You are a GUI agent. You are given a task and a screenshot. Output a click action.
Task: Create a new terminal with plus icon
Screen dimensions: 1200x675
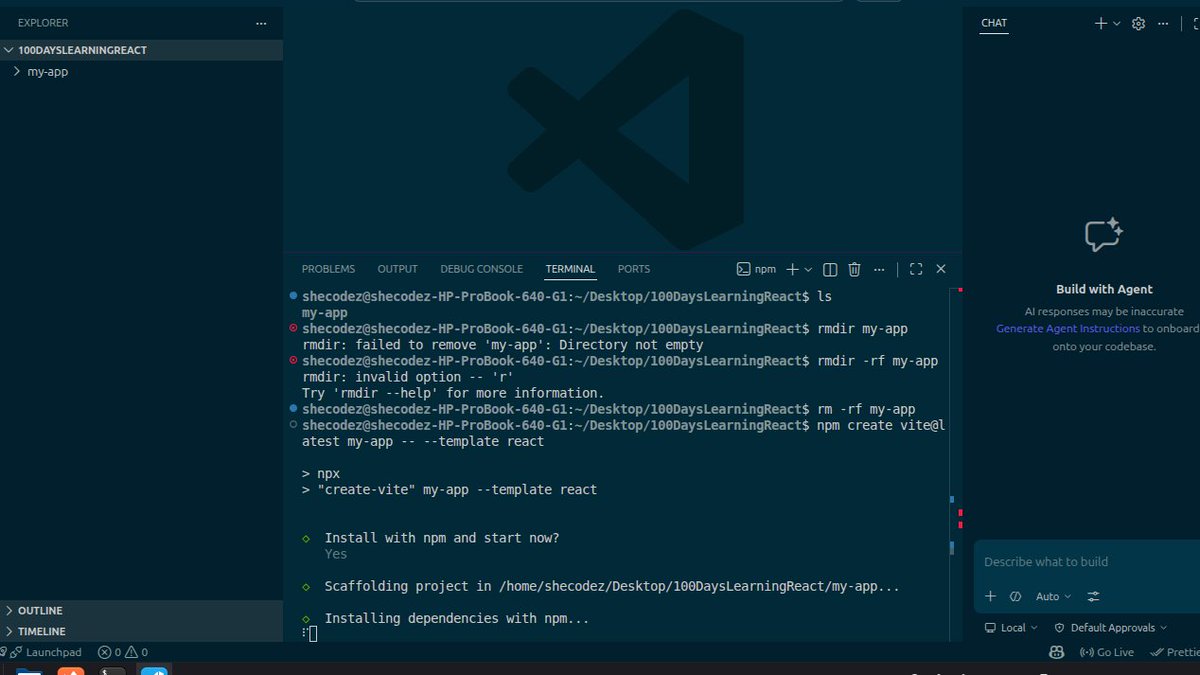(792, 269)
